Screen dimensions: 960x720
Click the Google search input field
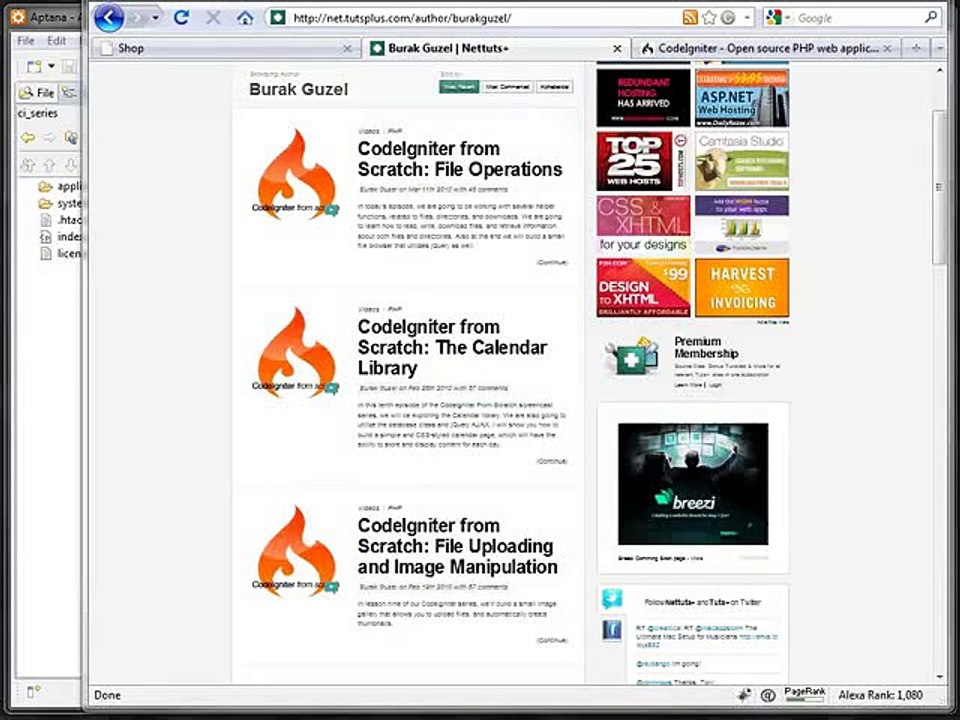coord(857,18)
